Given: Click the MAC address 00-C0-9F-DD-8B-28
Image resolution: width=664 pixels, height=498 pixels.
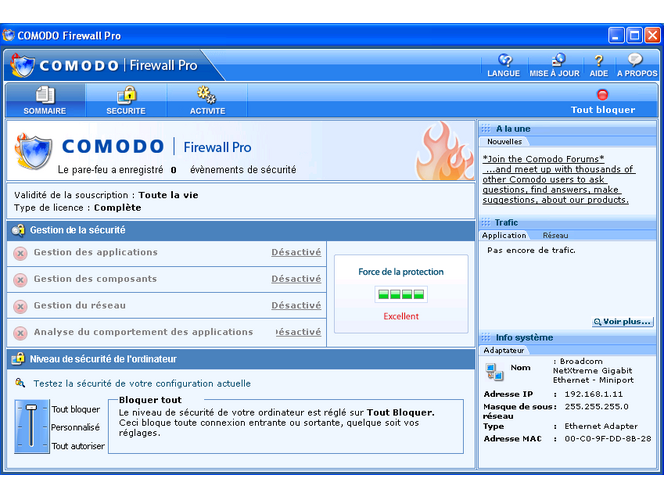Looking at the screenshot, I should click(608, 439).
